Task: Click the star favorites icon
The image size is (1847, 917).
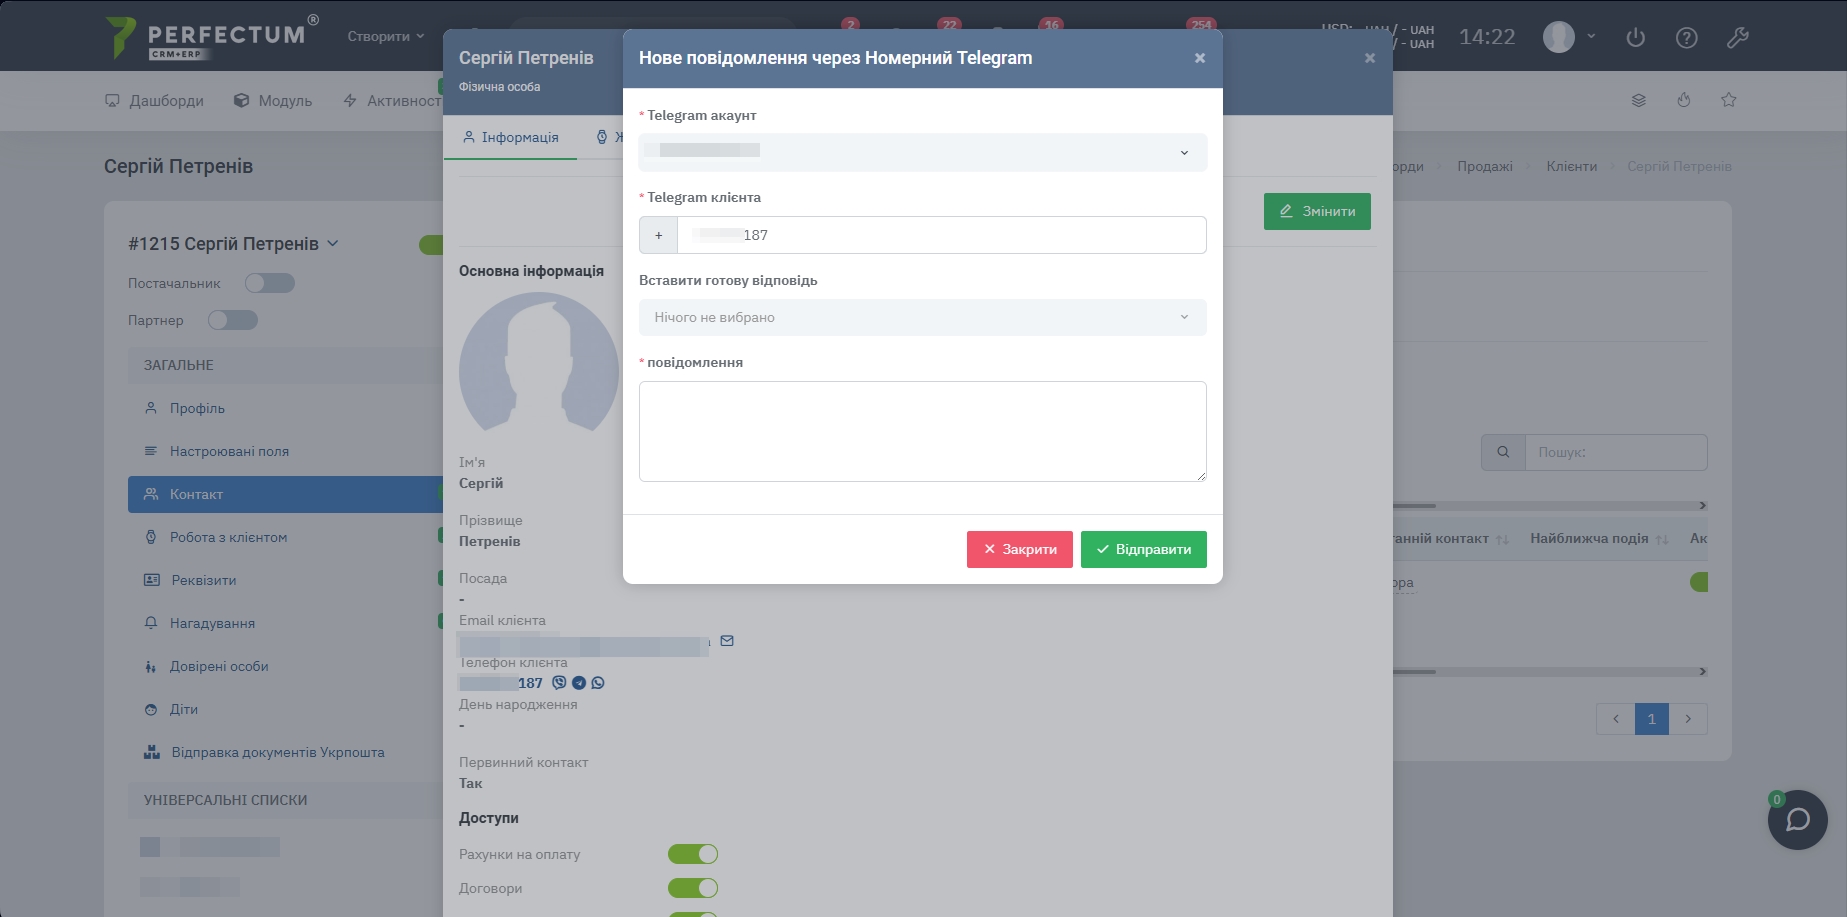Action: coord(1729,100)
